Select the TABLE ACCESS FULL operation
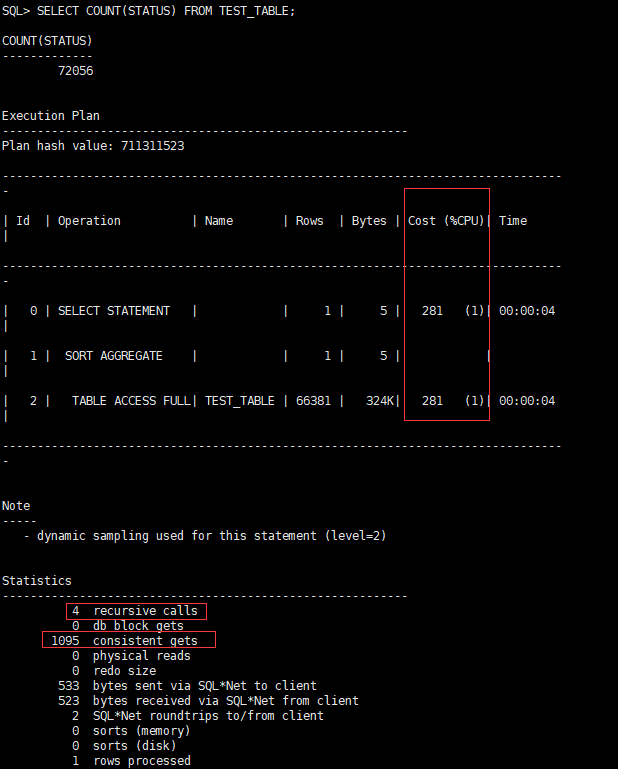The image size is (618, 769). pyautogui.click(x=131, y=401)
